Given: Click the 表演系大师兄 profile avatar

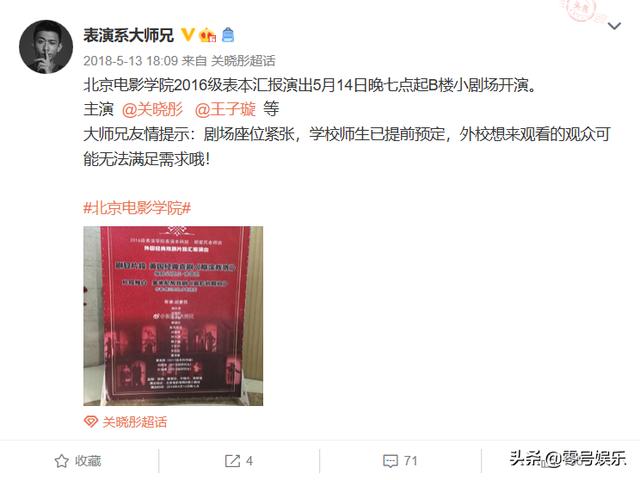Looking at the screenshot, I should pos(46,47).
